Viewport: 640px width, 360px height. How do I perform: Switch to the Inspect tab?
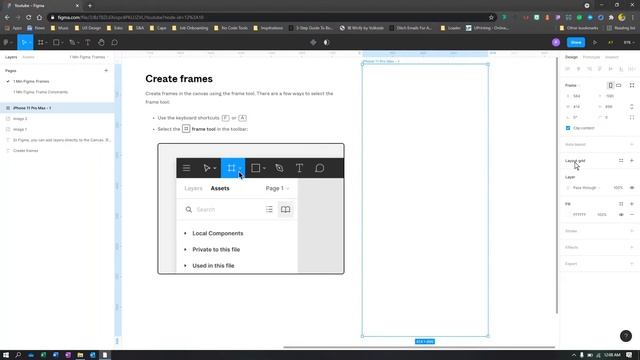click(x=611, y=57)
